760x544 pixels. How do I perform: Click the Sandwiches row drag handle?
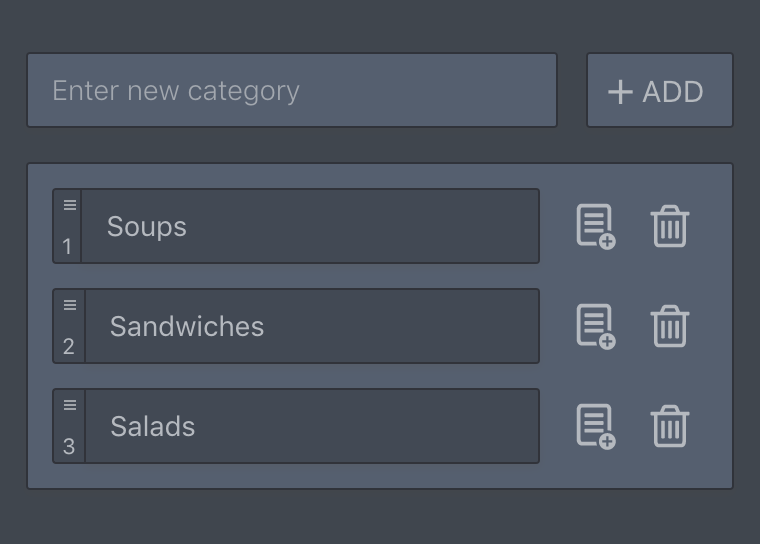coord(70,306)
